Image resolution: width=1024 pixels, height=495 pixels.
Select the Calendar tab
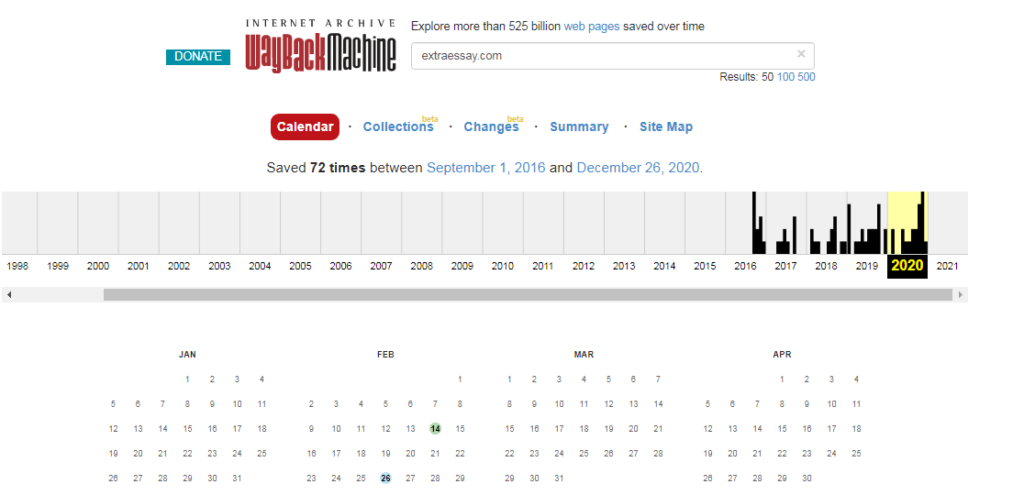point(305,127)
